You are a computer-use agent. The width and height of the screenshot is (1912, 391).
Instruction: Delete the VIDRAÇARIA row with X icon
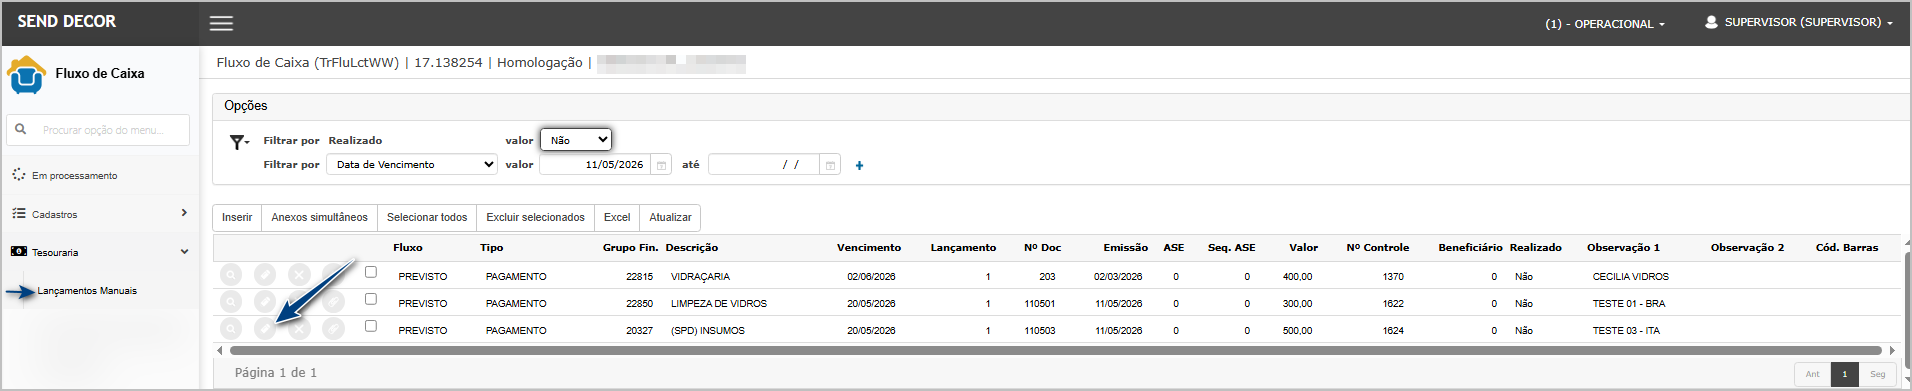(299, 274)
